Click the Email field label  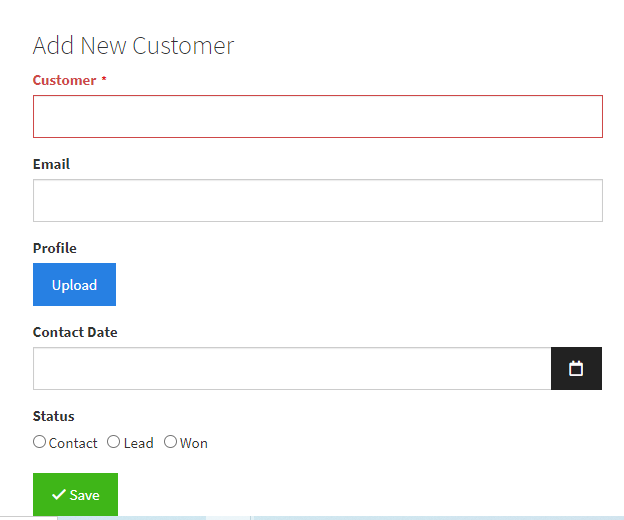coord(51,164)
